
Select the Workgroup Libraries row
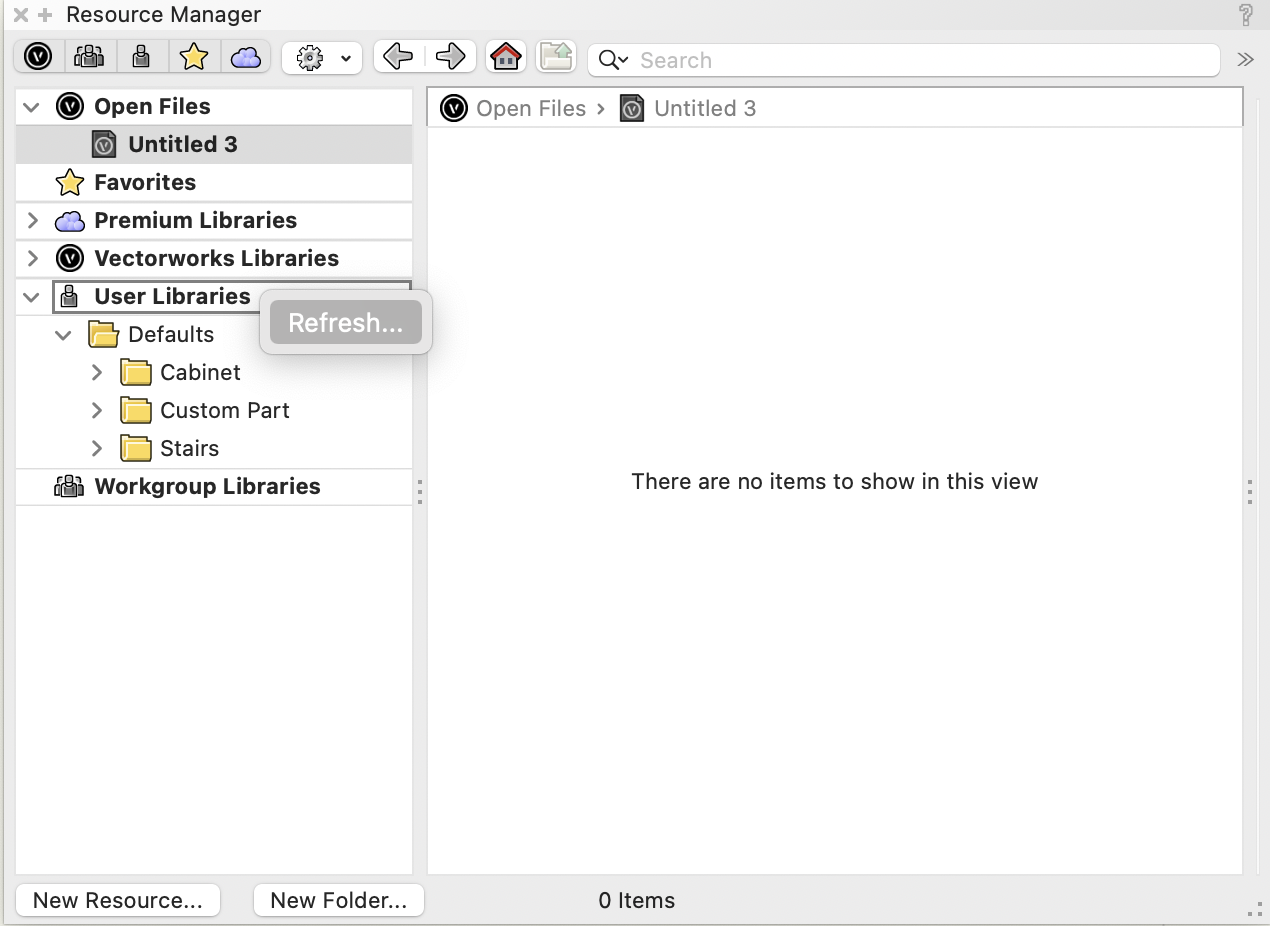point(214,486)
